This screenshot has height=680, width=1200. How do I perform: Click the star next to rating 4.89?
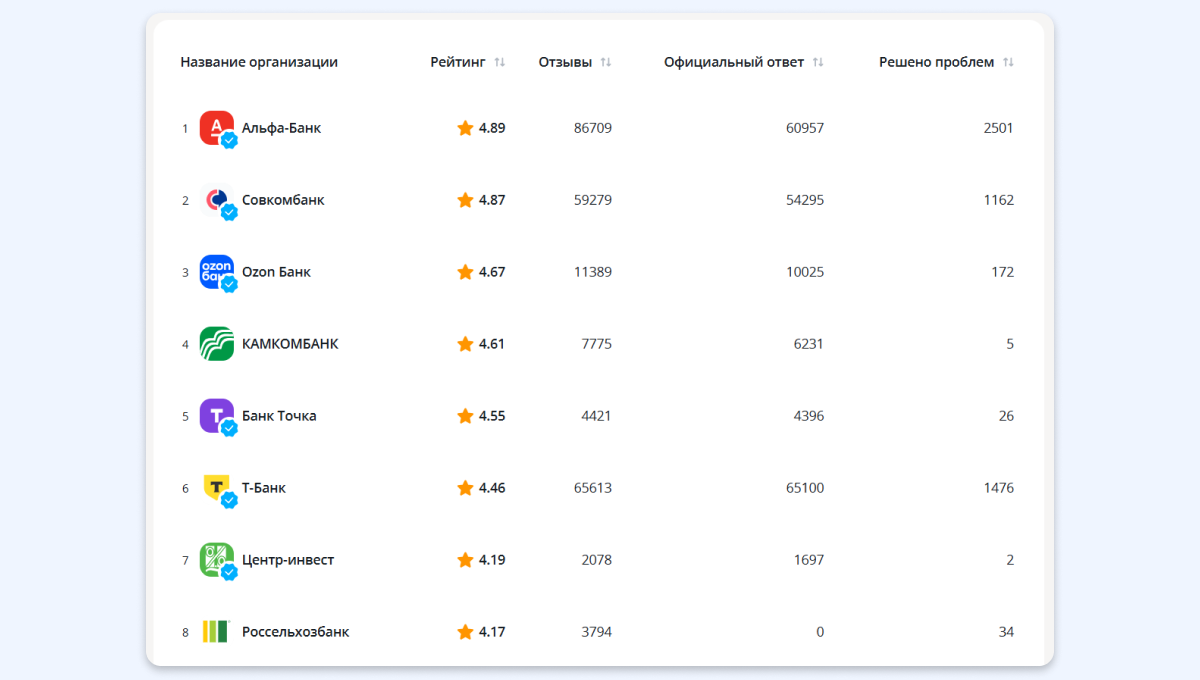(465, 128)
